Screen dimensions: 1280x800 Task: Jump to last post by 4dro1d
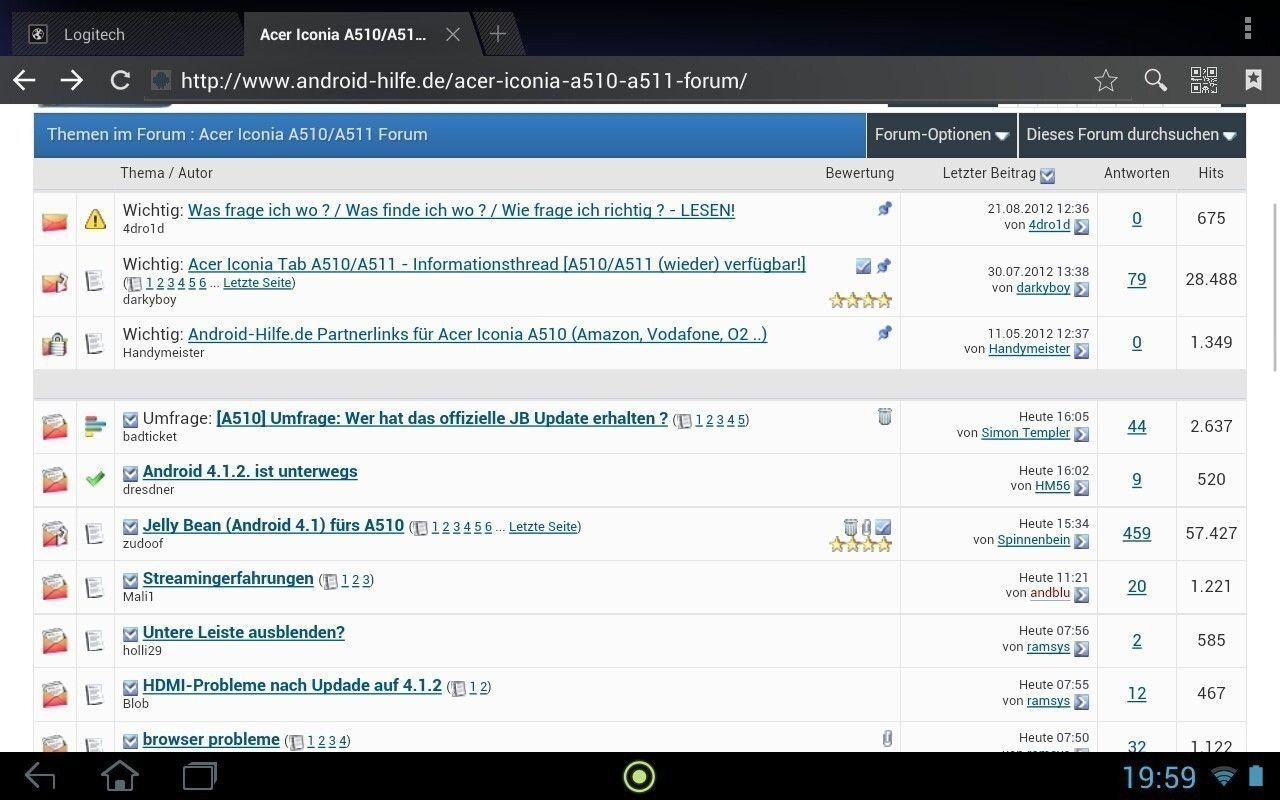(1081, 227)
